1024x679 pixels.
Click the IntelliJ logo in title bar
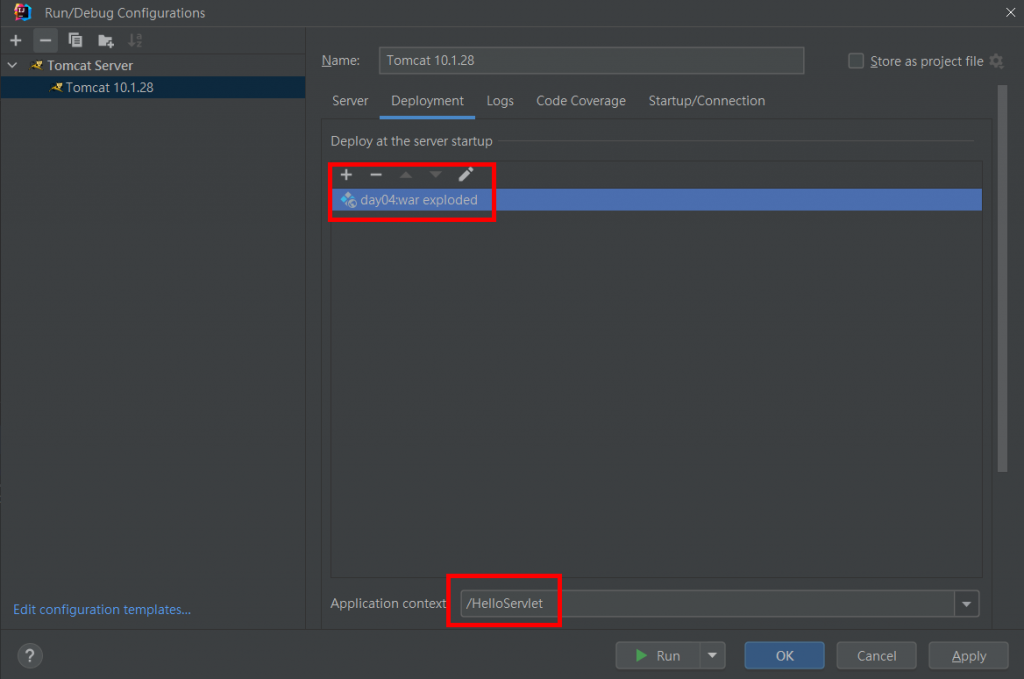pos(23,12)
